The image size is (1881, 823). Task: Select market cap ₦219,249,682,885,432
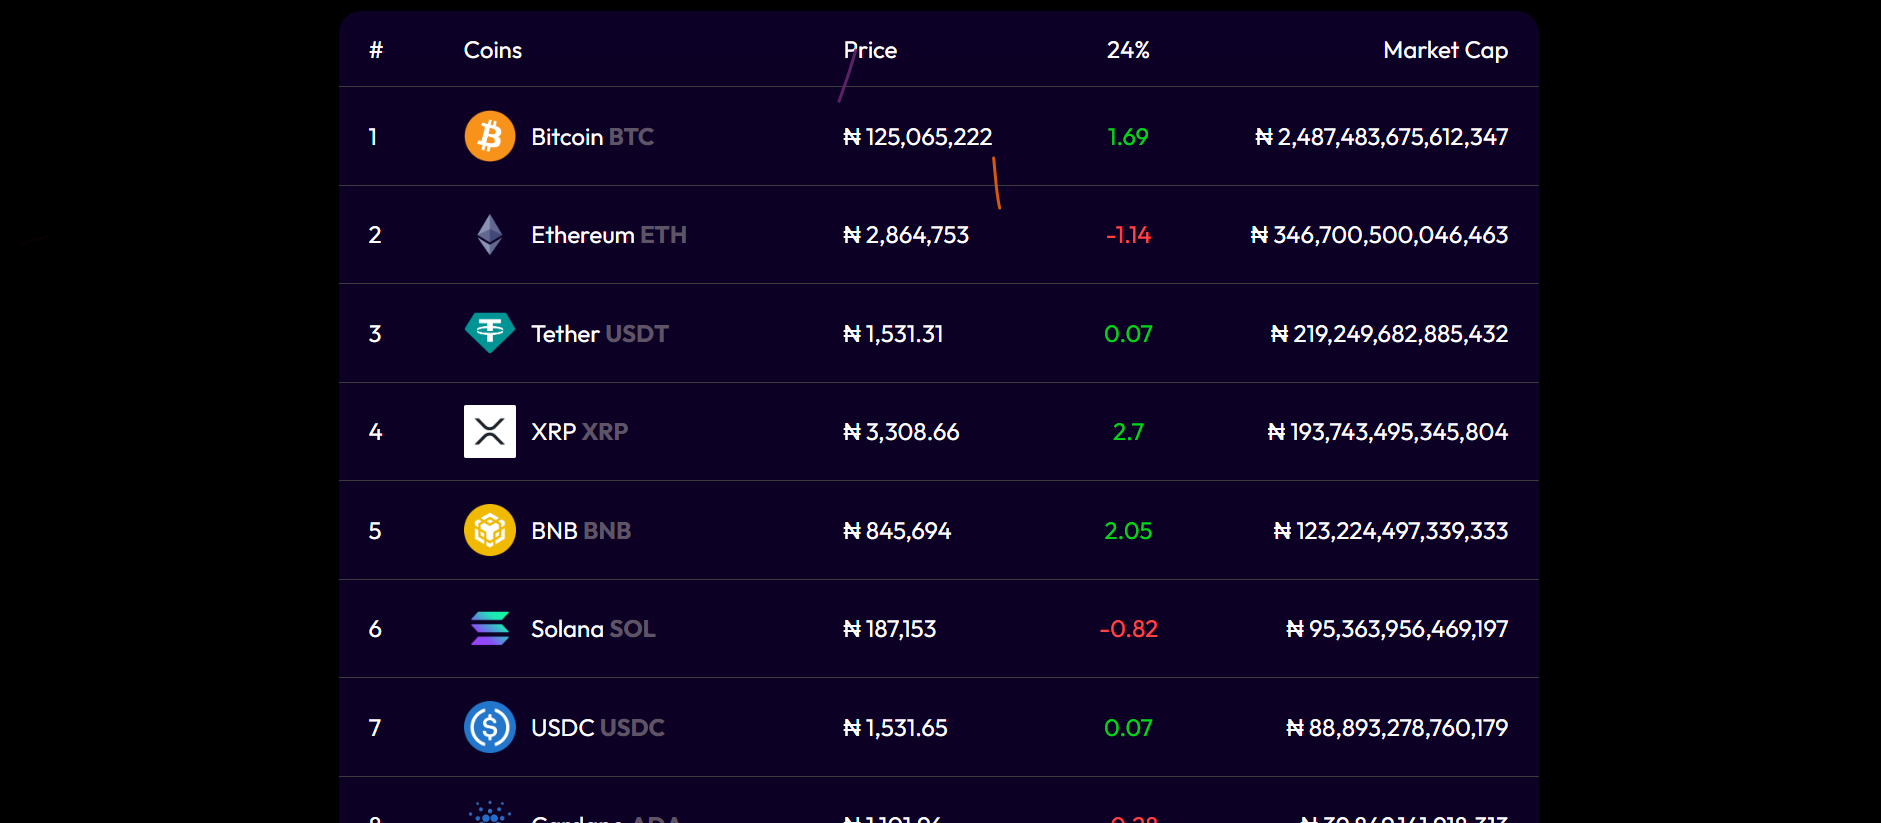pos(1389,334)
